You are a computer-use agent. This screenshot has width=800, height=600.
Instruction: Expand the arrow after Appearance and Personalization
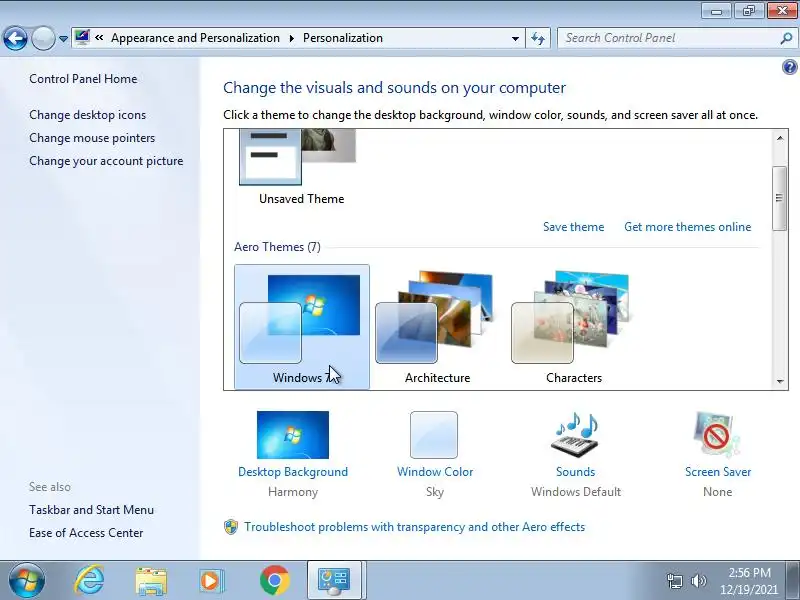pos(292,38)
